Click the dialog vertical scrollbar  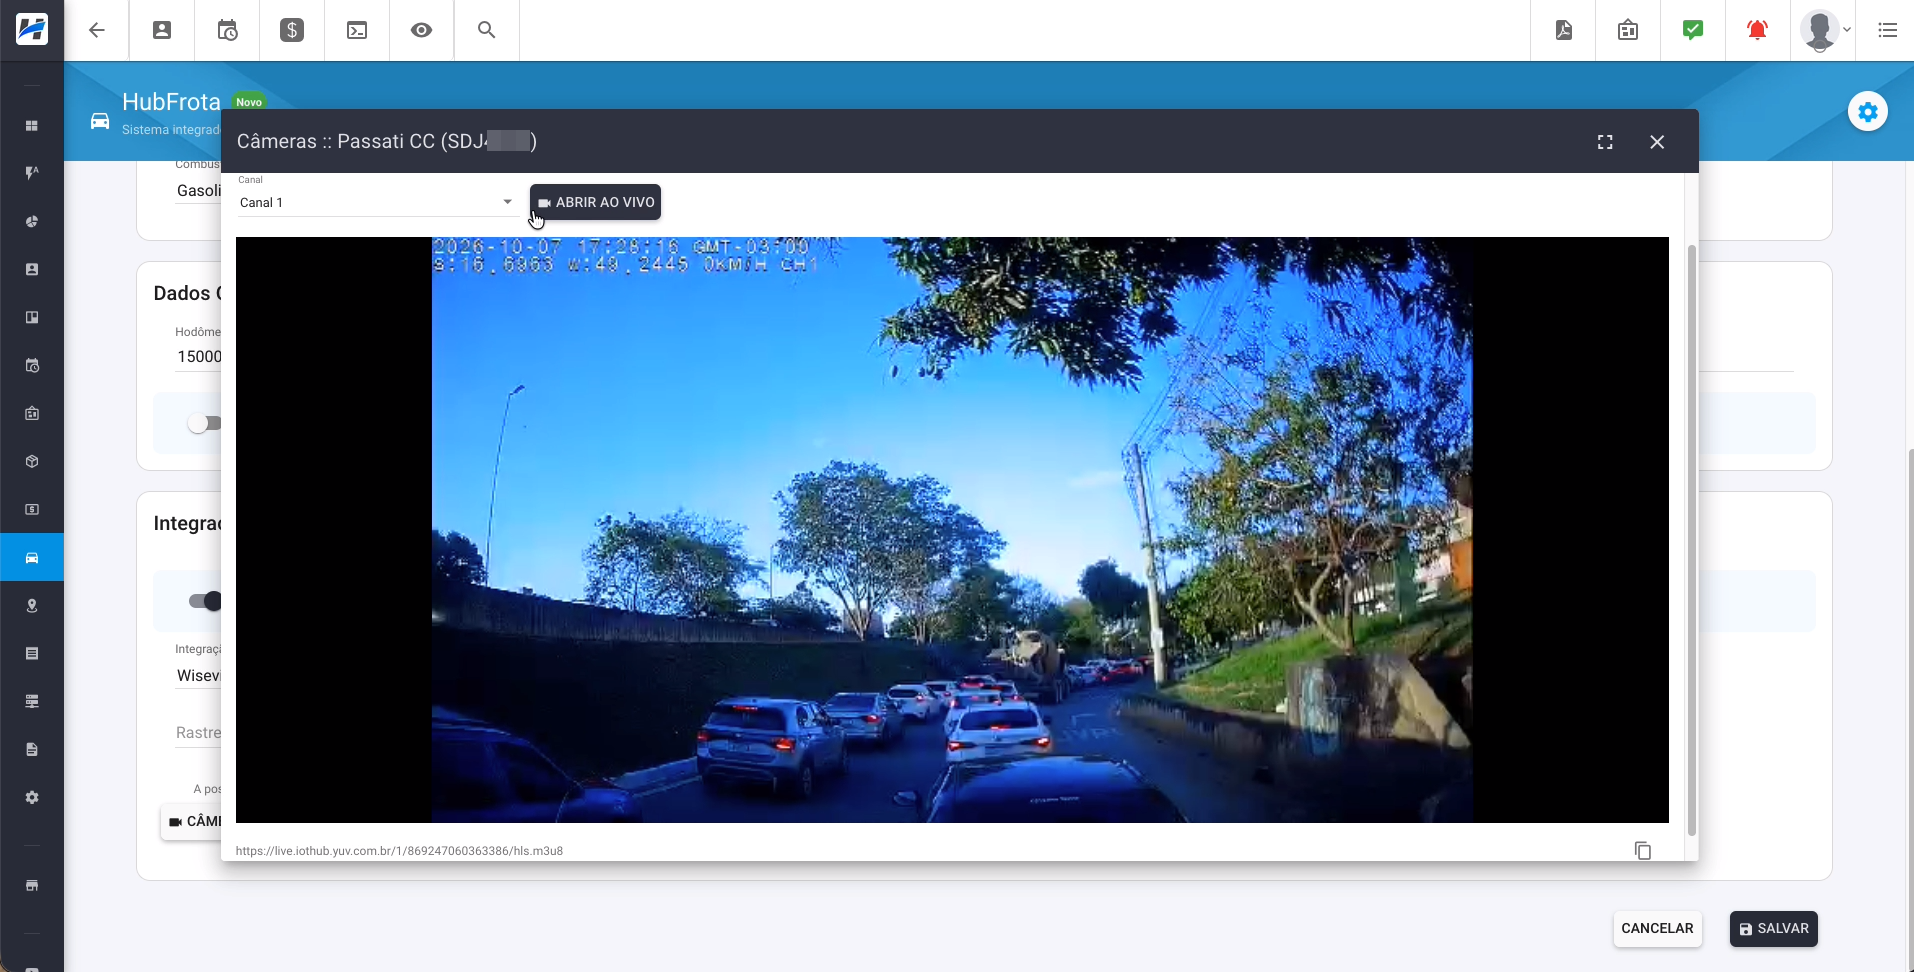[x=1692, y=540]
